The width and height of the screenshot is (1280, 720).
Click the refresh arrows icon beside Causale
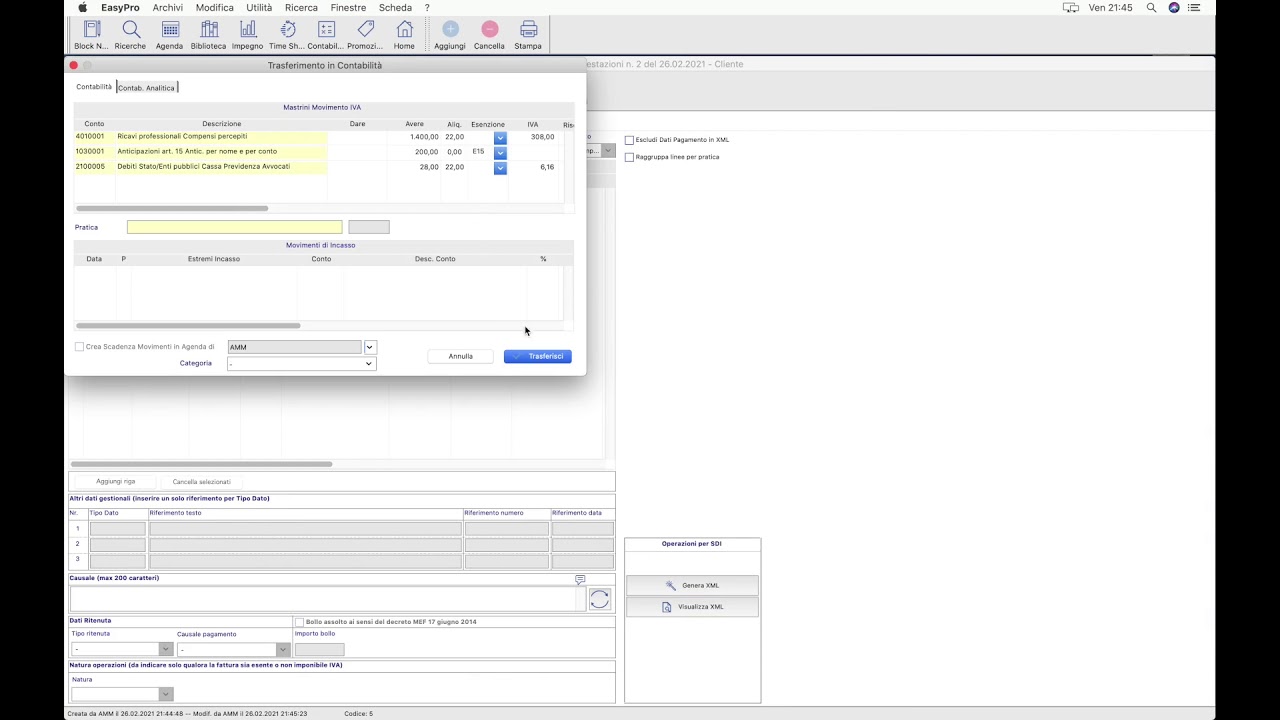[x=599, y=599]
